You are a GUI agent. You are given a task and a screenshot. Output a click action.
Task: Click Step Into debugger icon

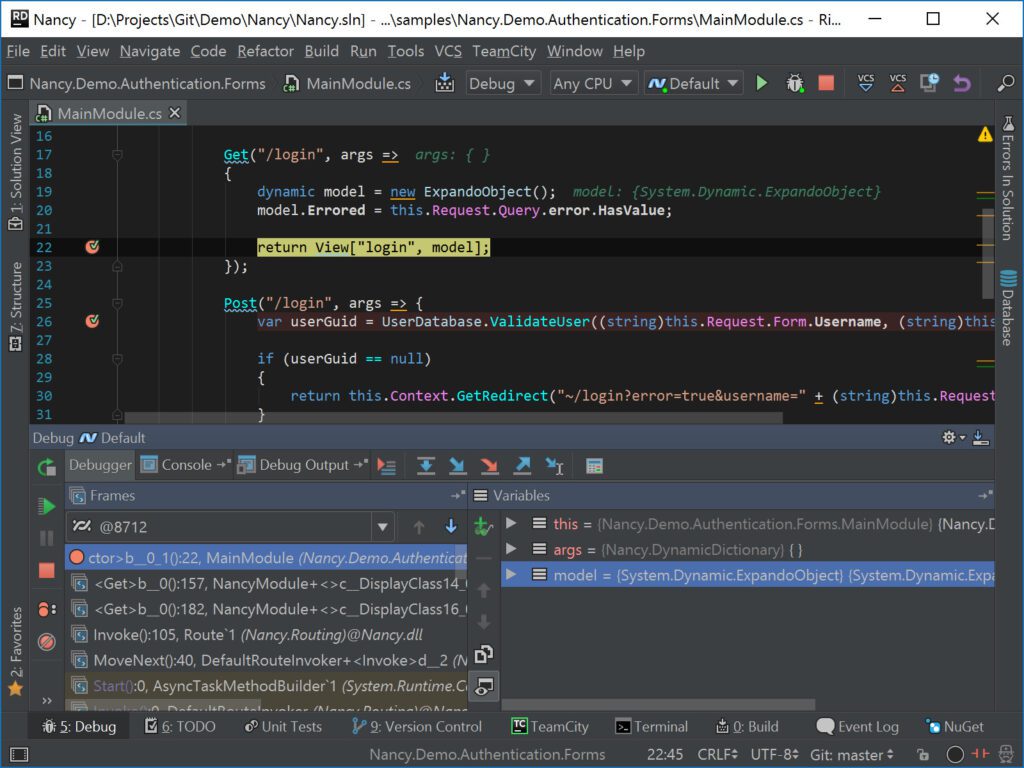click(x=457, y=466)
